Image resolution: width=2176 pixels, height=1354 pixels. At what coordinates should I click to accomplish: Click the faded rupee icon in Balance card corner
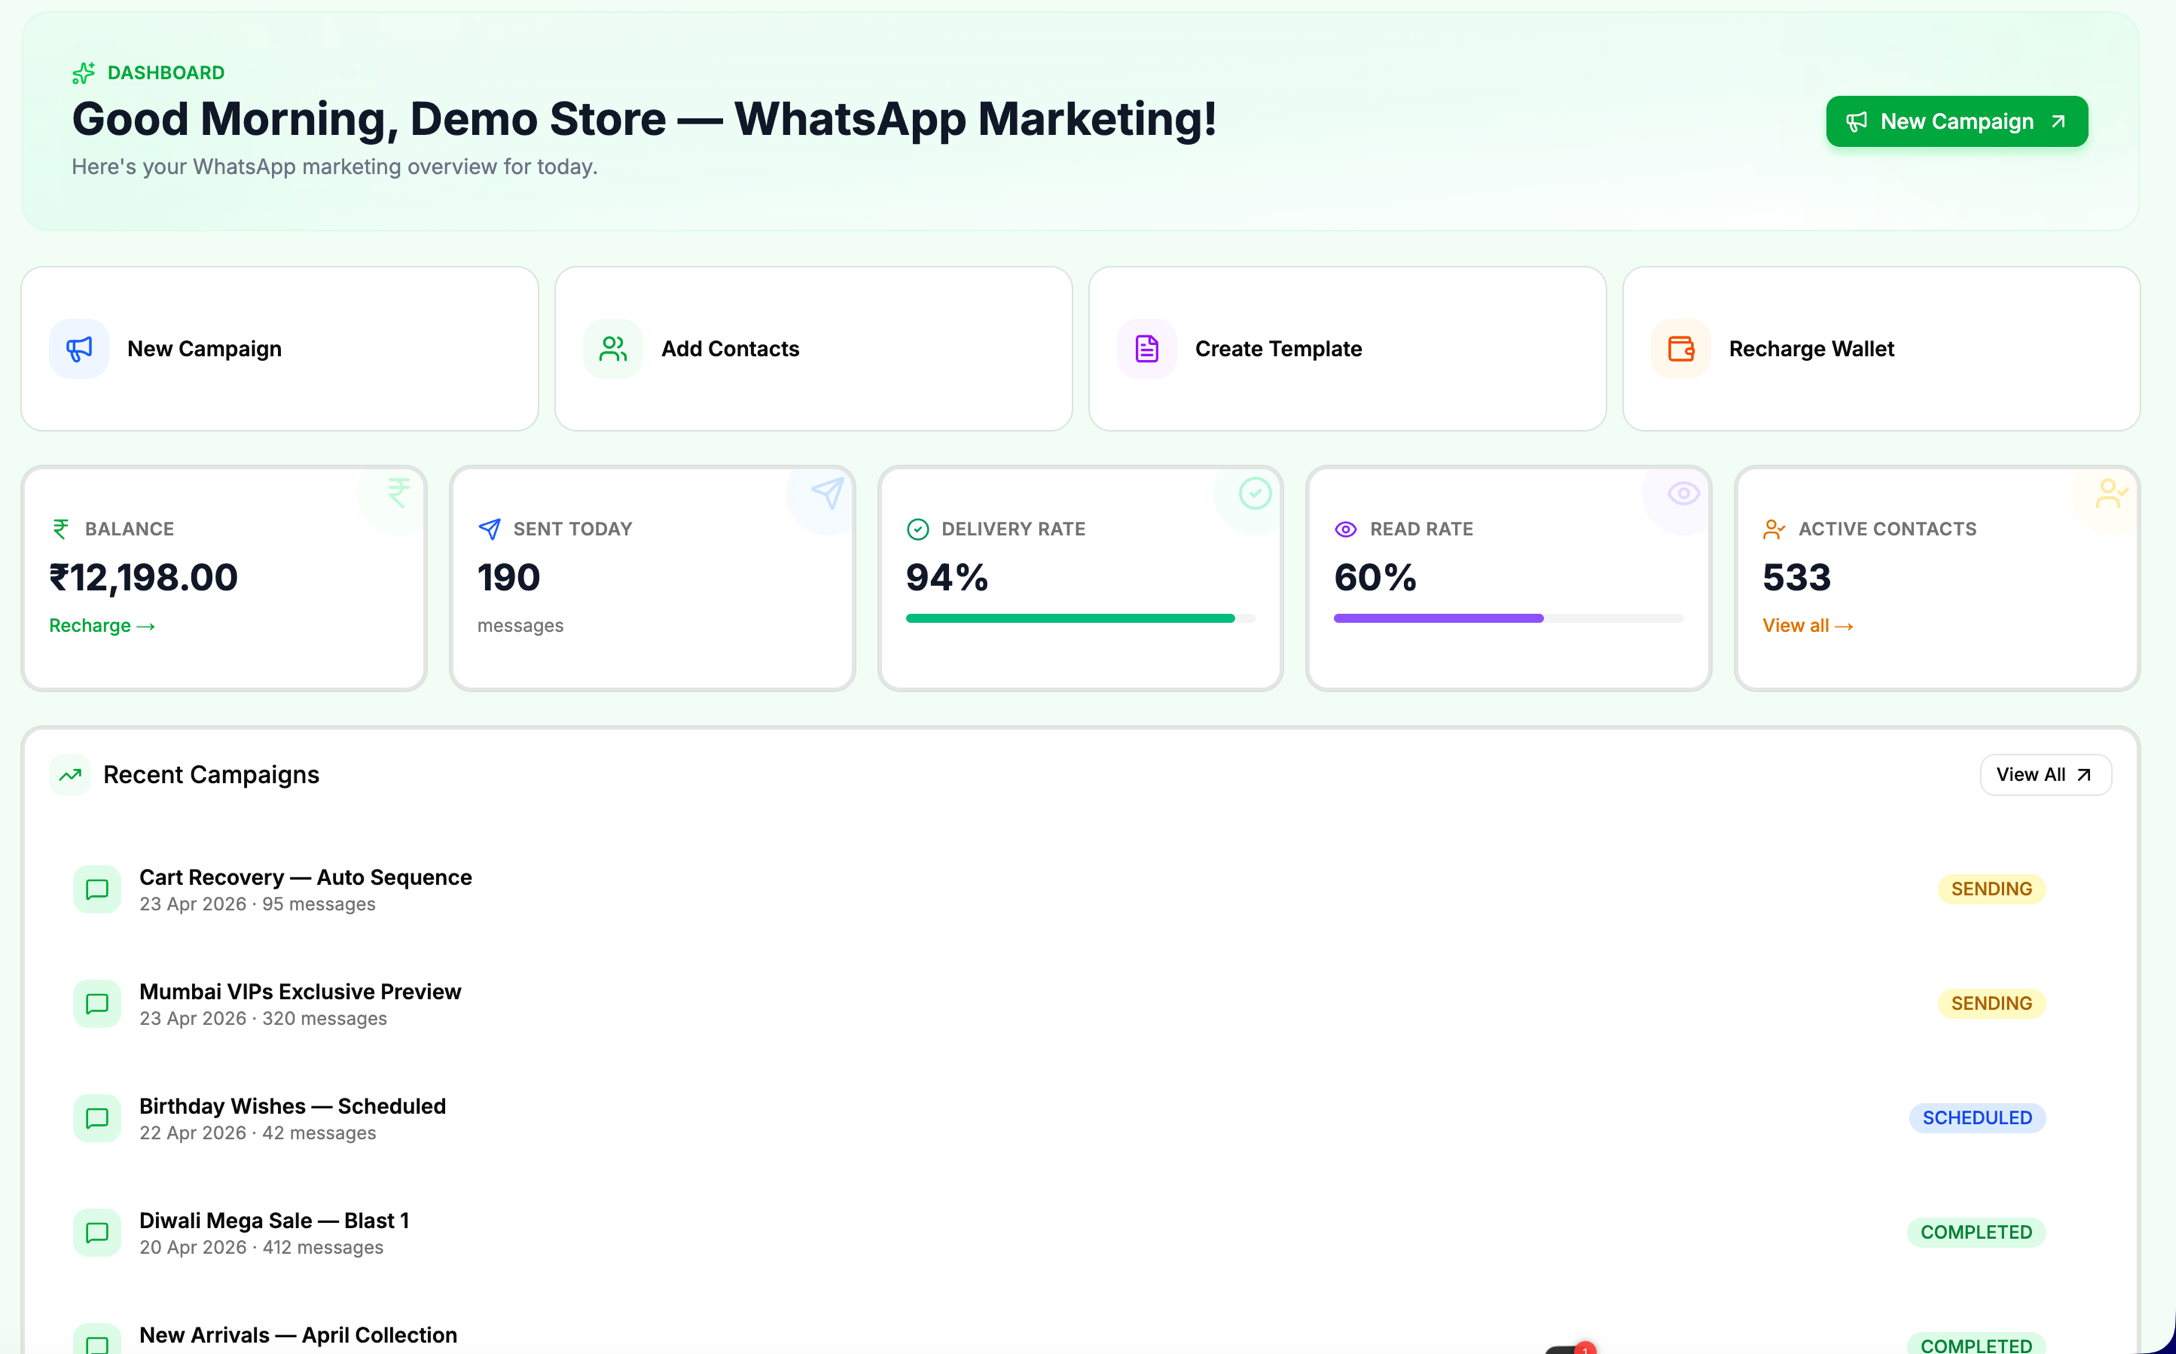pos(399,492)
